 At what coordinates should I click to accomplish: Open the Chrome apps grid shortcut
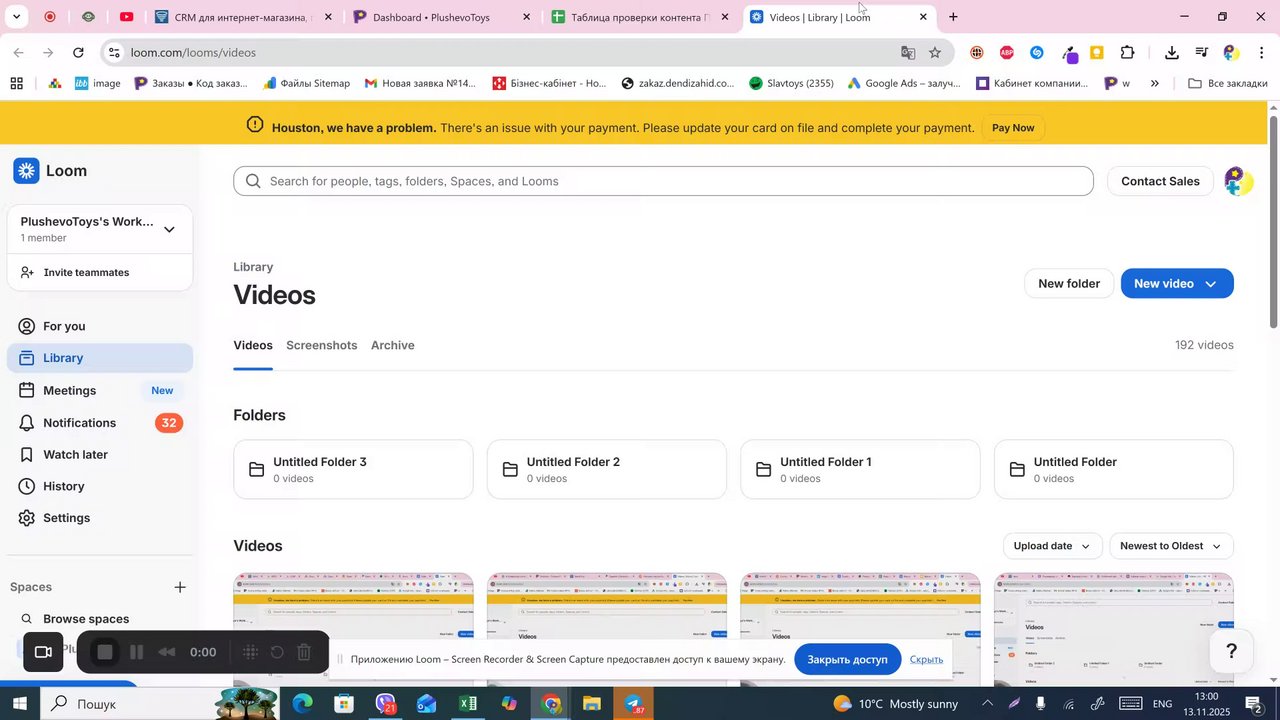[16, 83]
